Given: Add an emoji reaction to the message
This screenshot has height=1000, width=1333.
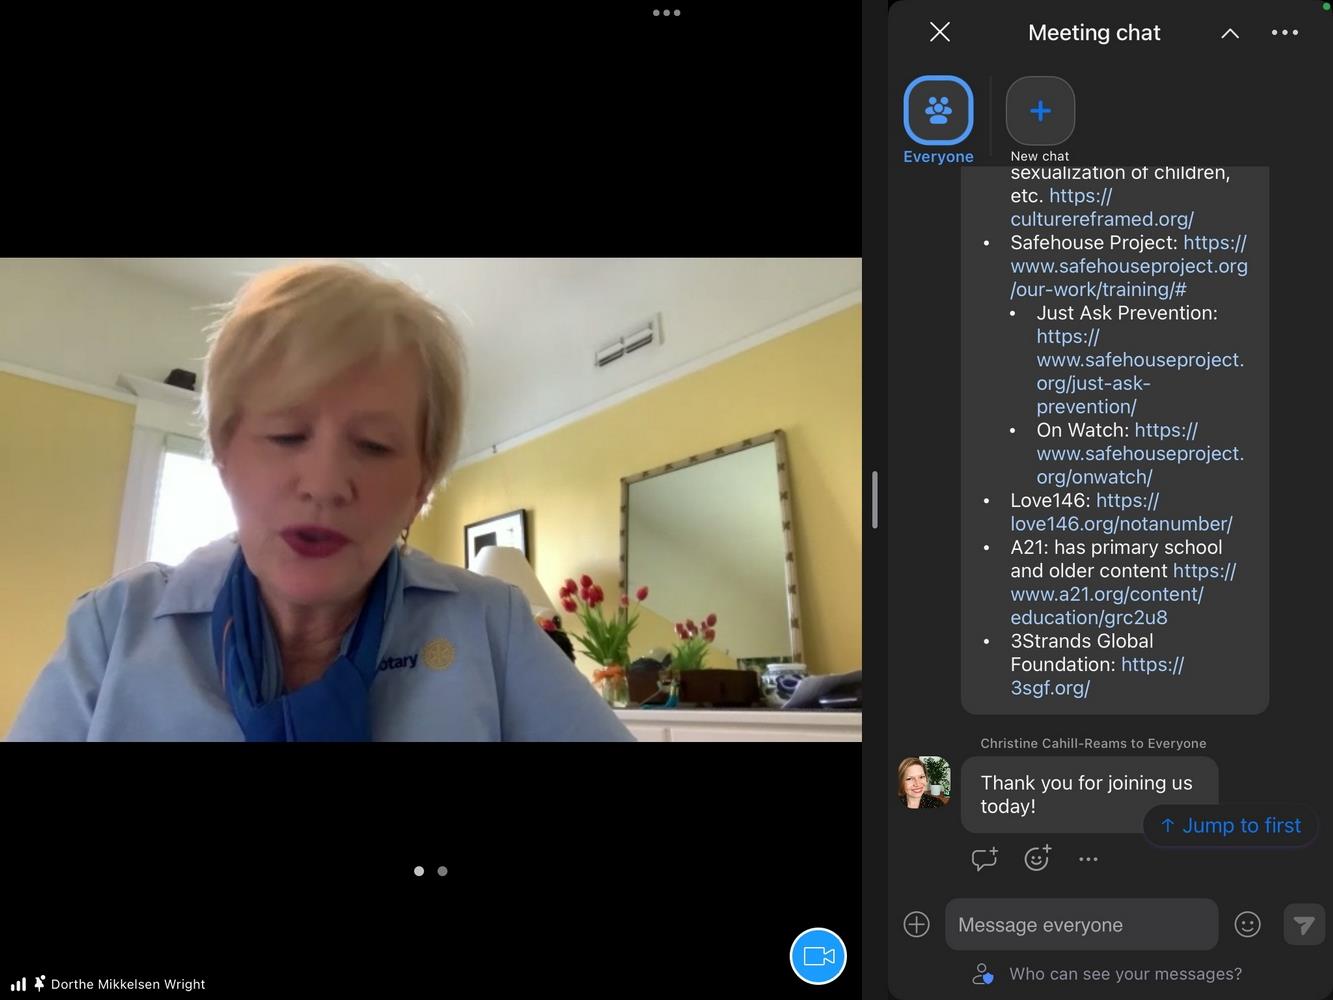Looking at the screenshot, I should point(1037,858).
